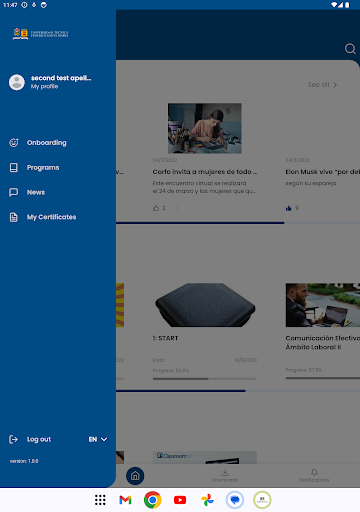Launch Gmail from the taskbar
Screen dimensions: 360x512
125,500
